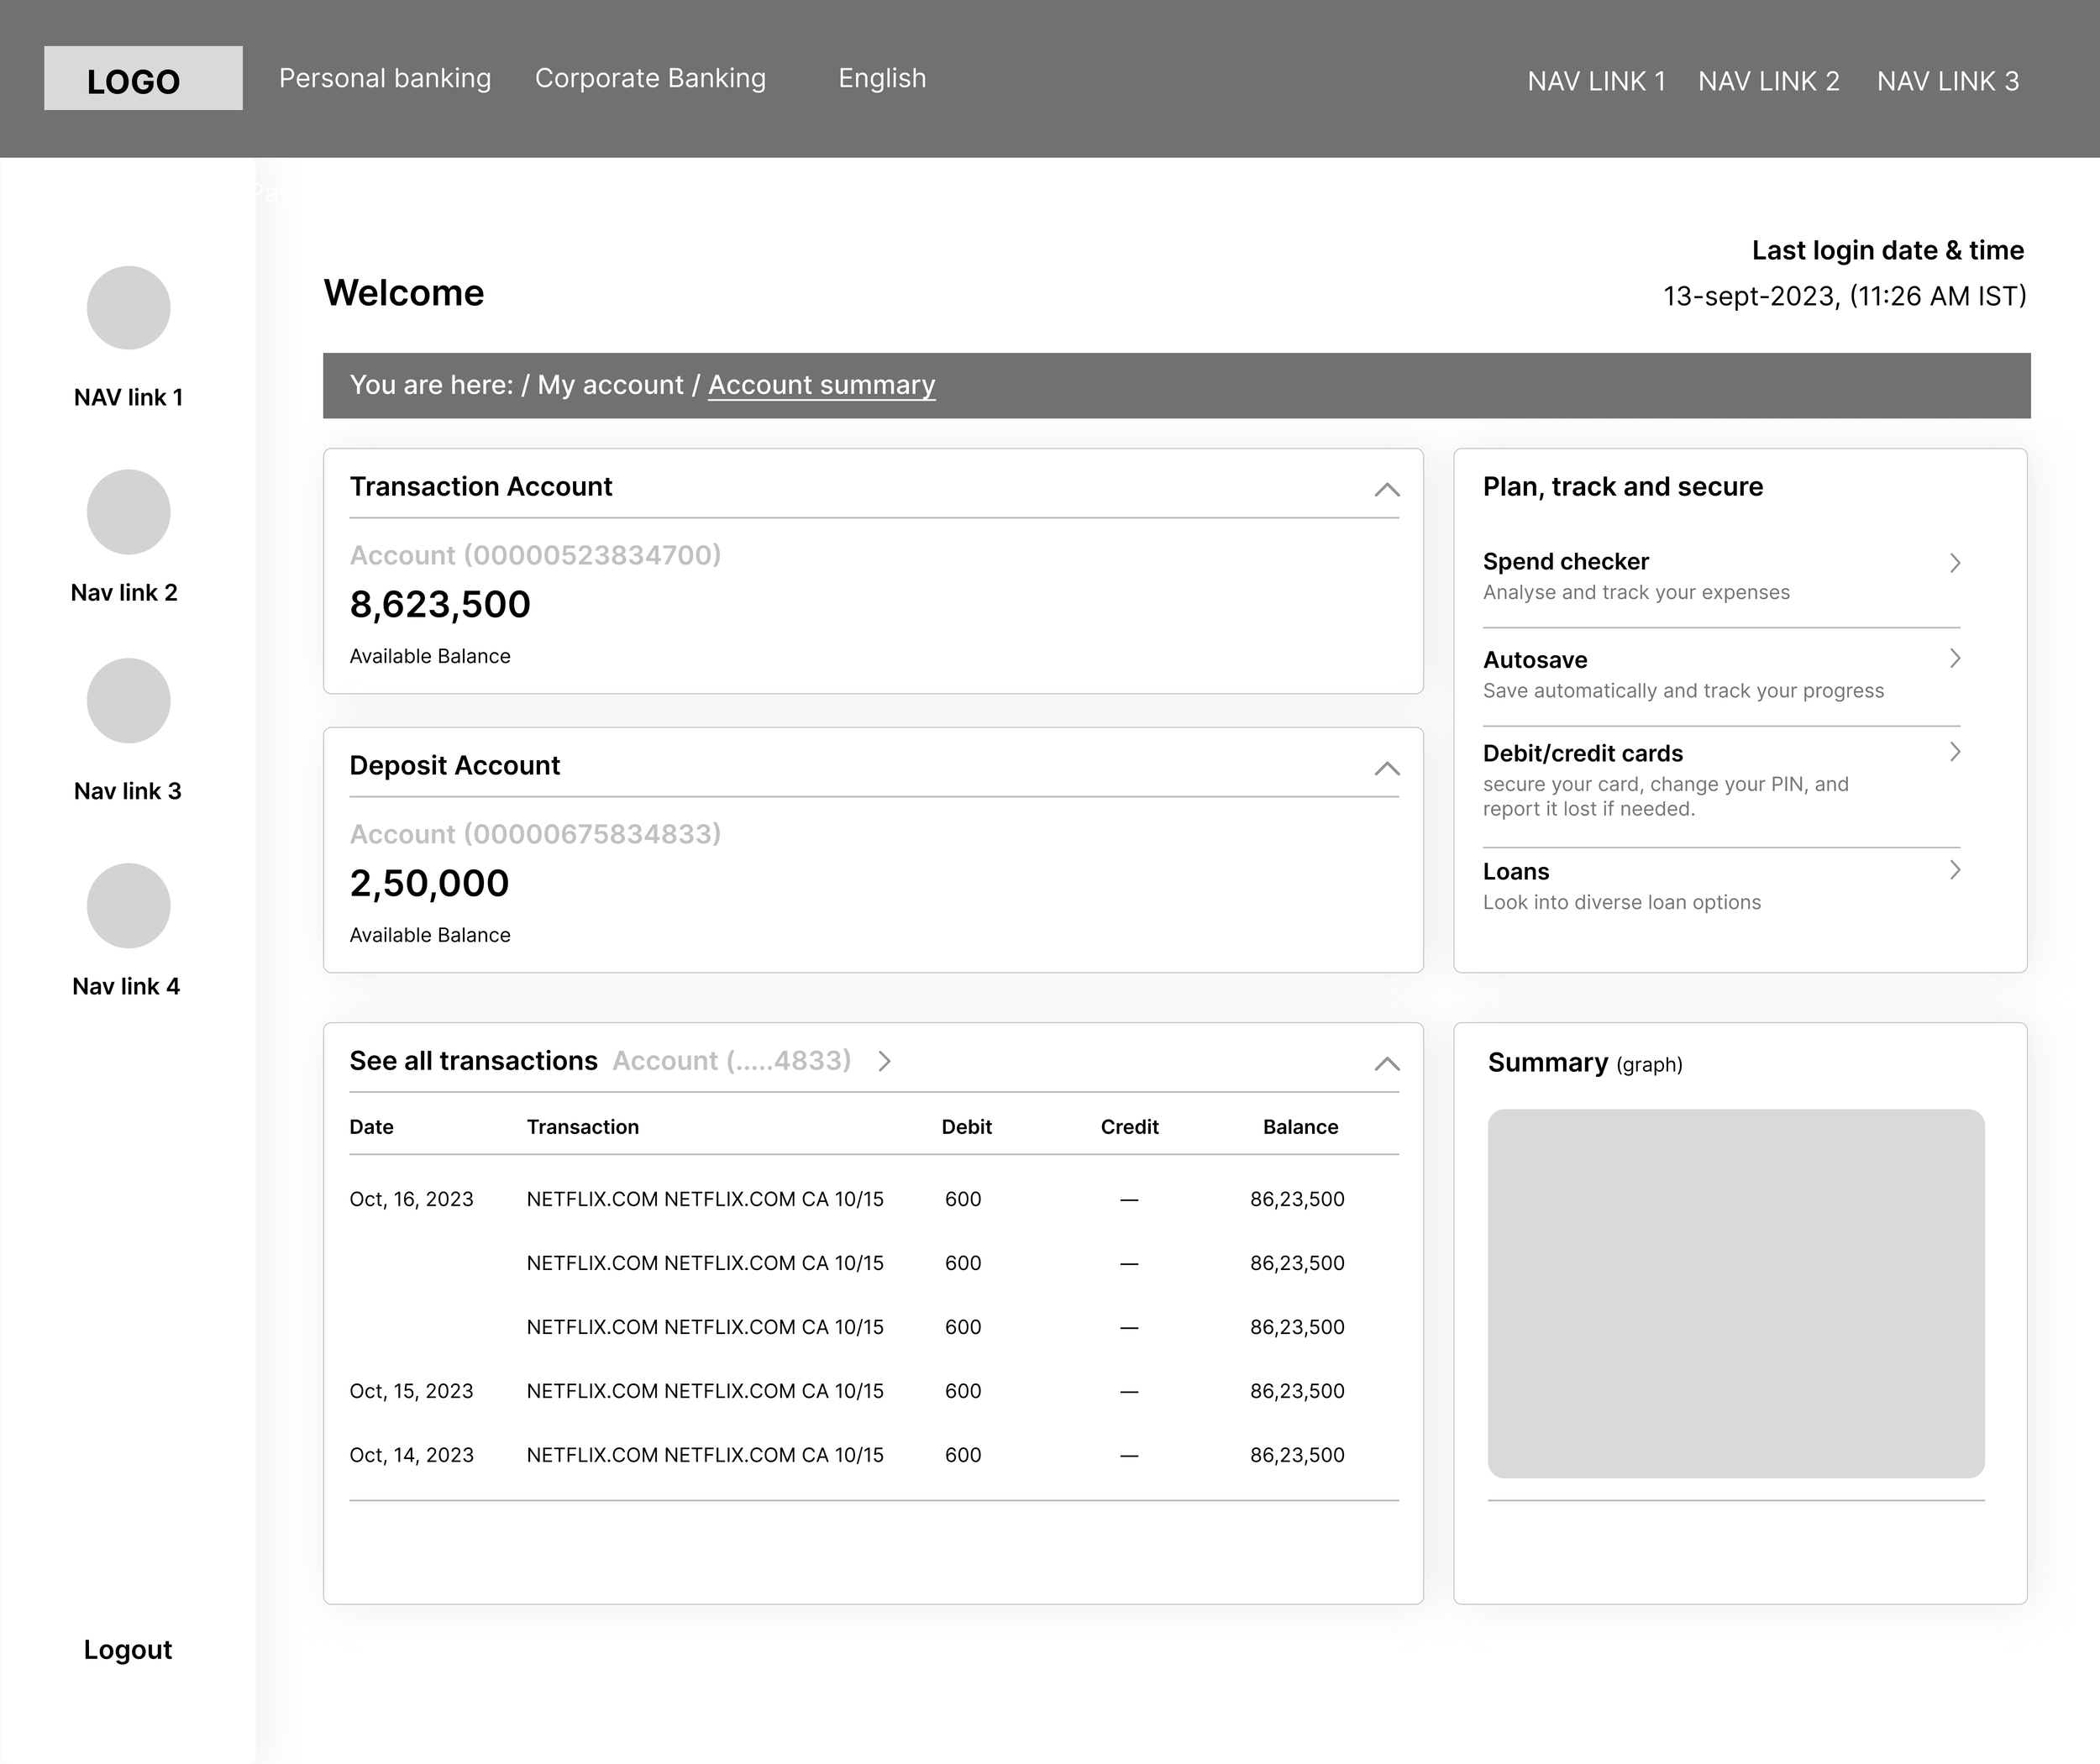
Task: Collapse the Deposit Account panel
Action: pyautogui.click(x=1386, y=768)
